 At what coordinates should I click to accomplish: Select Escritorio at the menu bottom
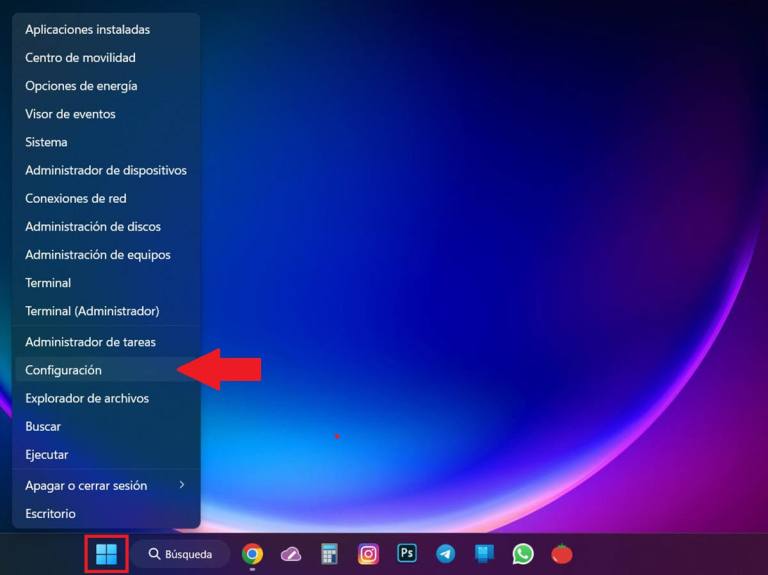pyautogui.click(x=50, y=514)
